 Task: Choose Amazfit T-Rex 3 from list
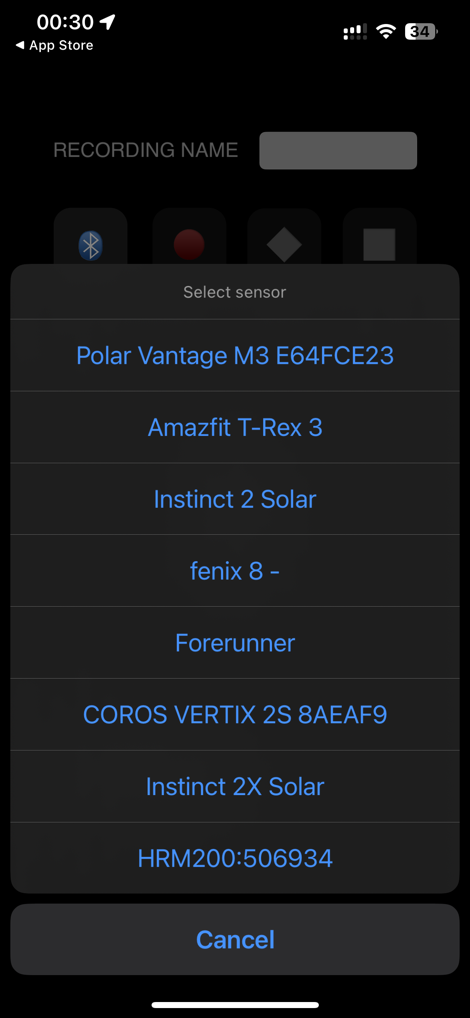235,427
